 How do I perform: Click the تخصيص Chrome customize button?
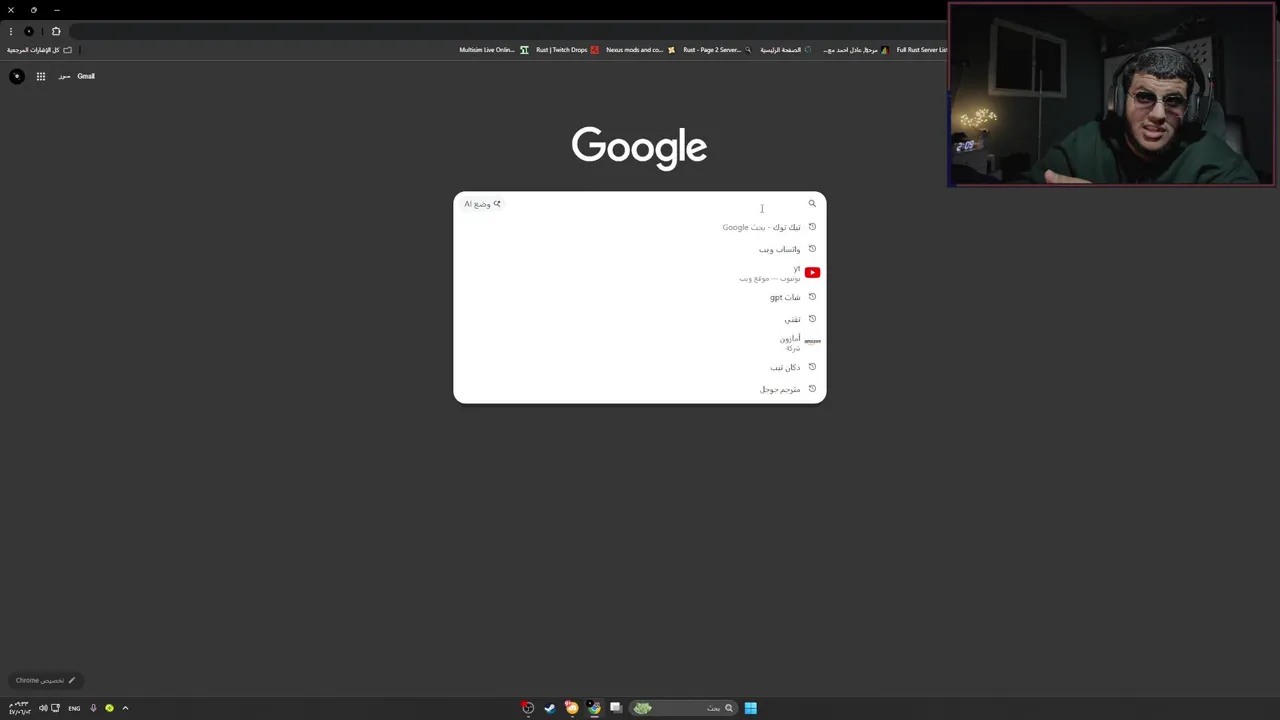click(45, 680)
